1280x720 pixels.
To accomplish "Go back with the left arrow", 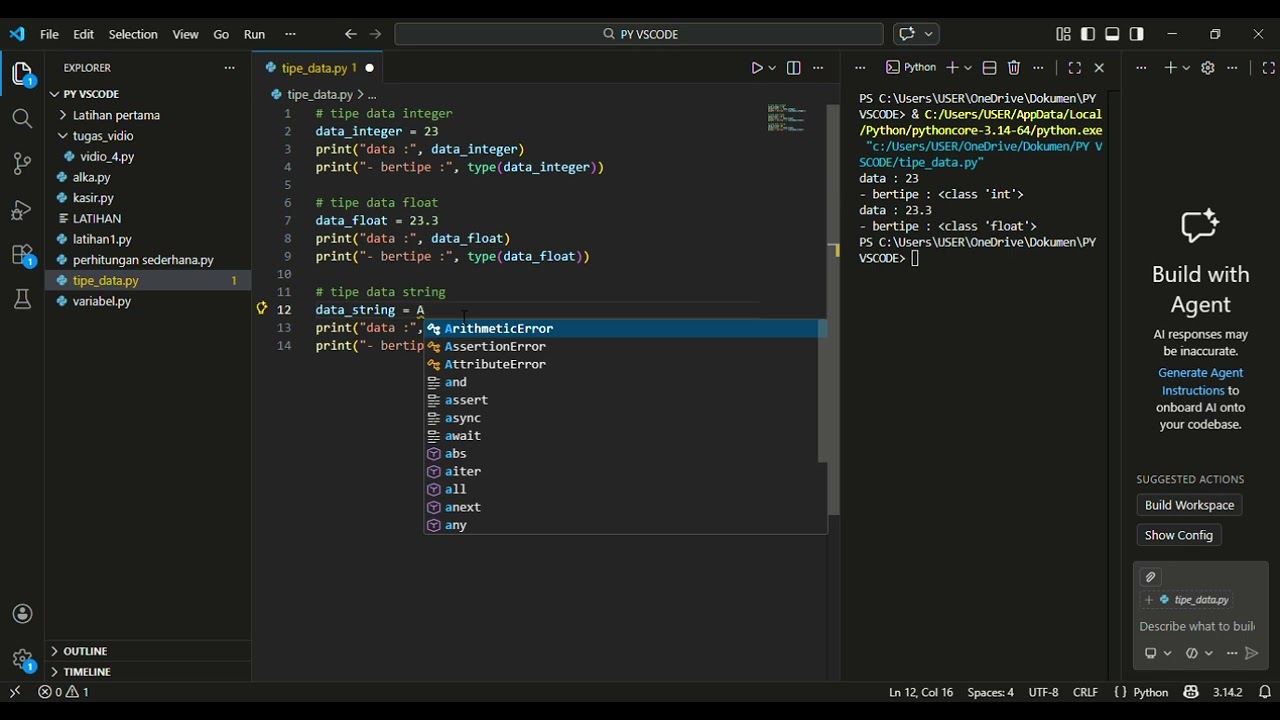I will click(x=350, y=34).
